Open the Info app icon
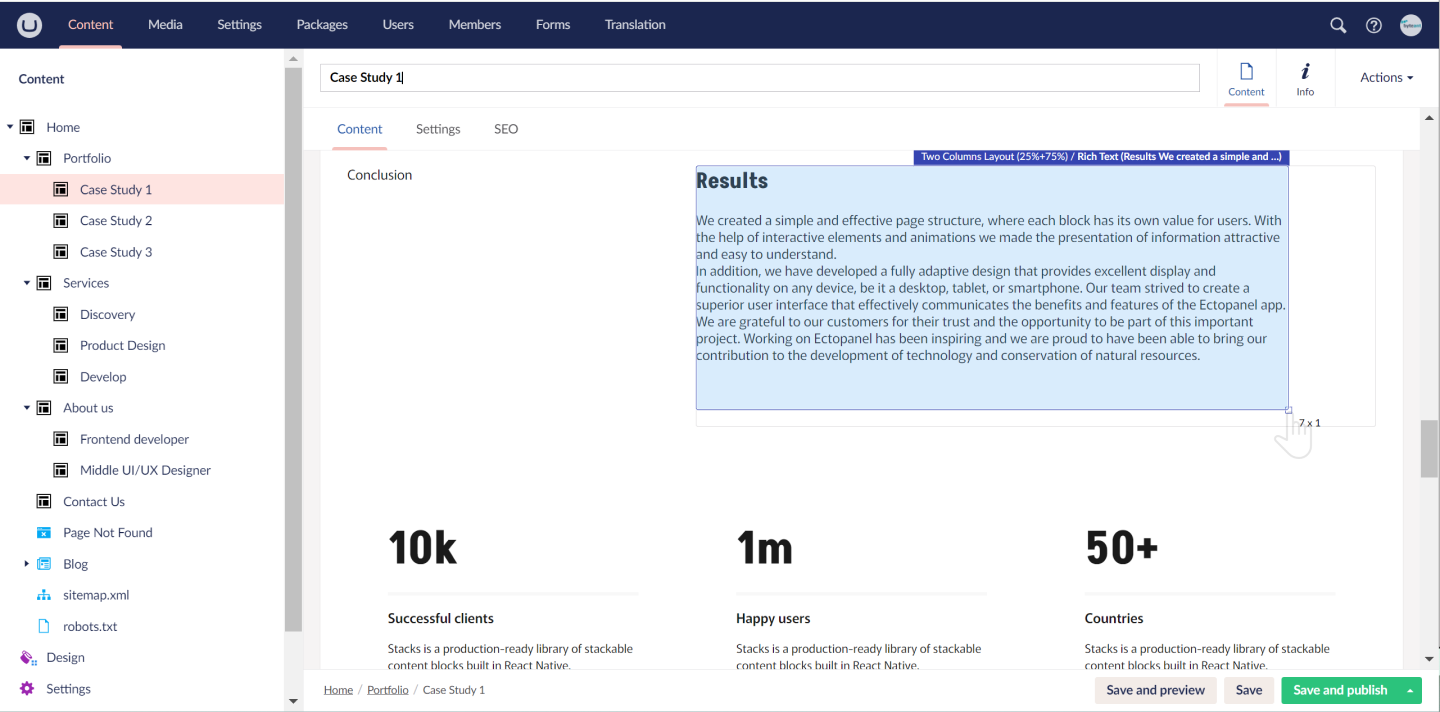This screenshot has width=1440, height=712. pyautogui.click(x=1305, y=78)
